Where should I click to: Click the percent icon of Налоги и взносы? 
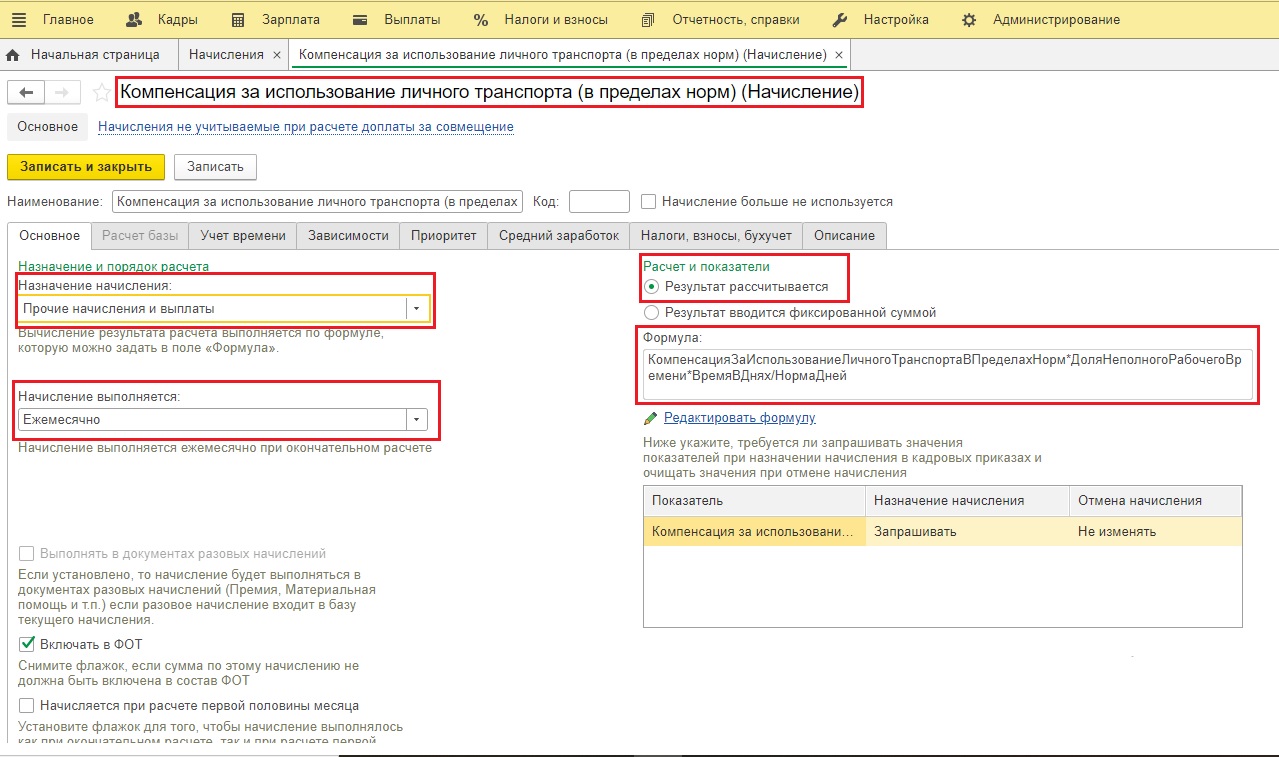[x=481, y=19]
